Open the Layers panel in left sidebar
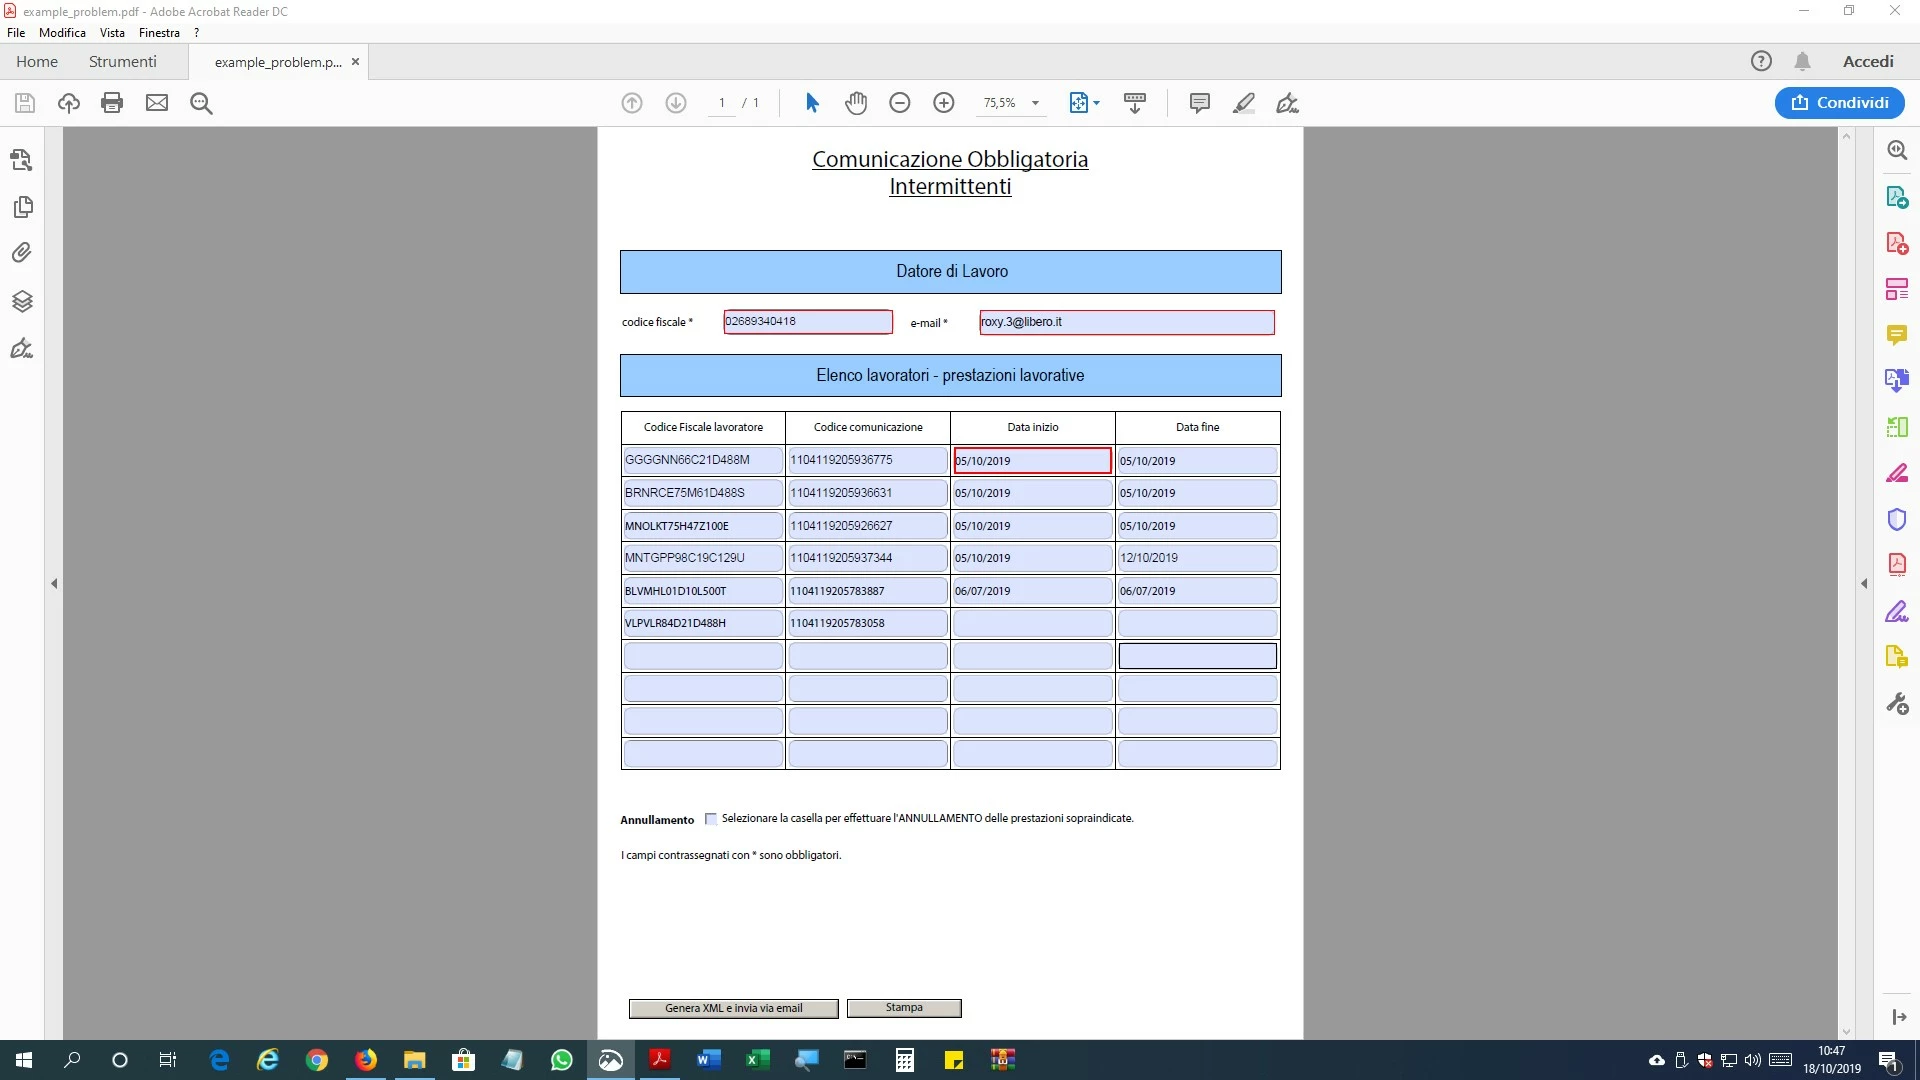 pos(22,301)
